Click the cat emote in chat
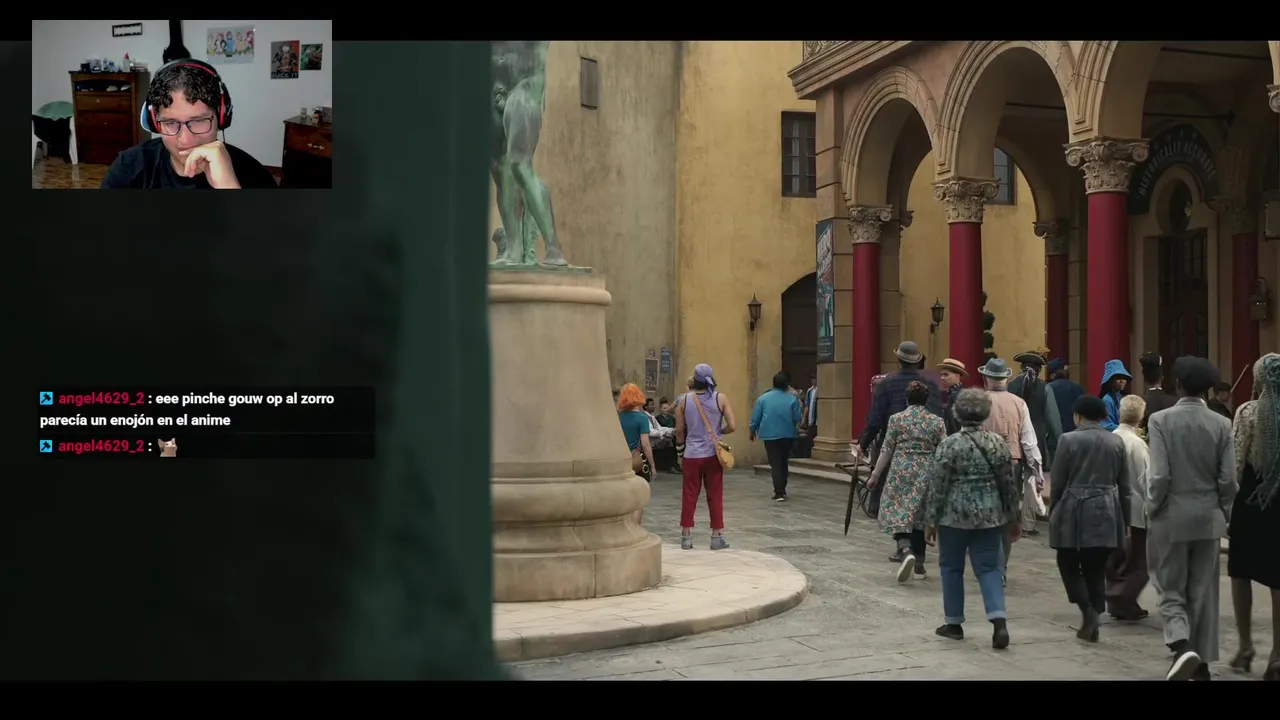 click(168, 447)
